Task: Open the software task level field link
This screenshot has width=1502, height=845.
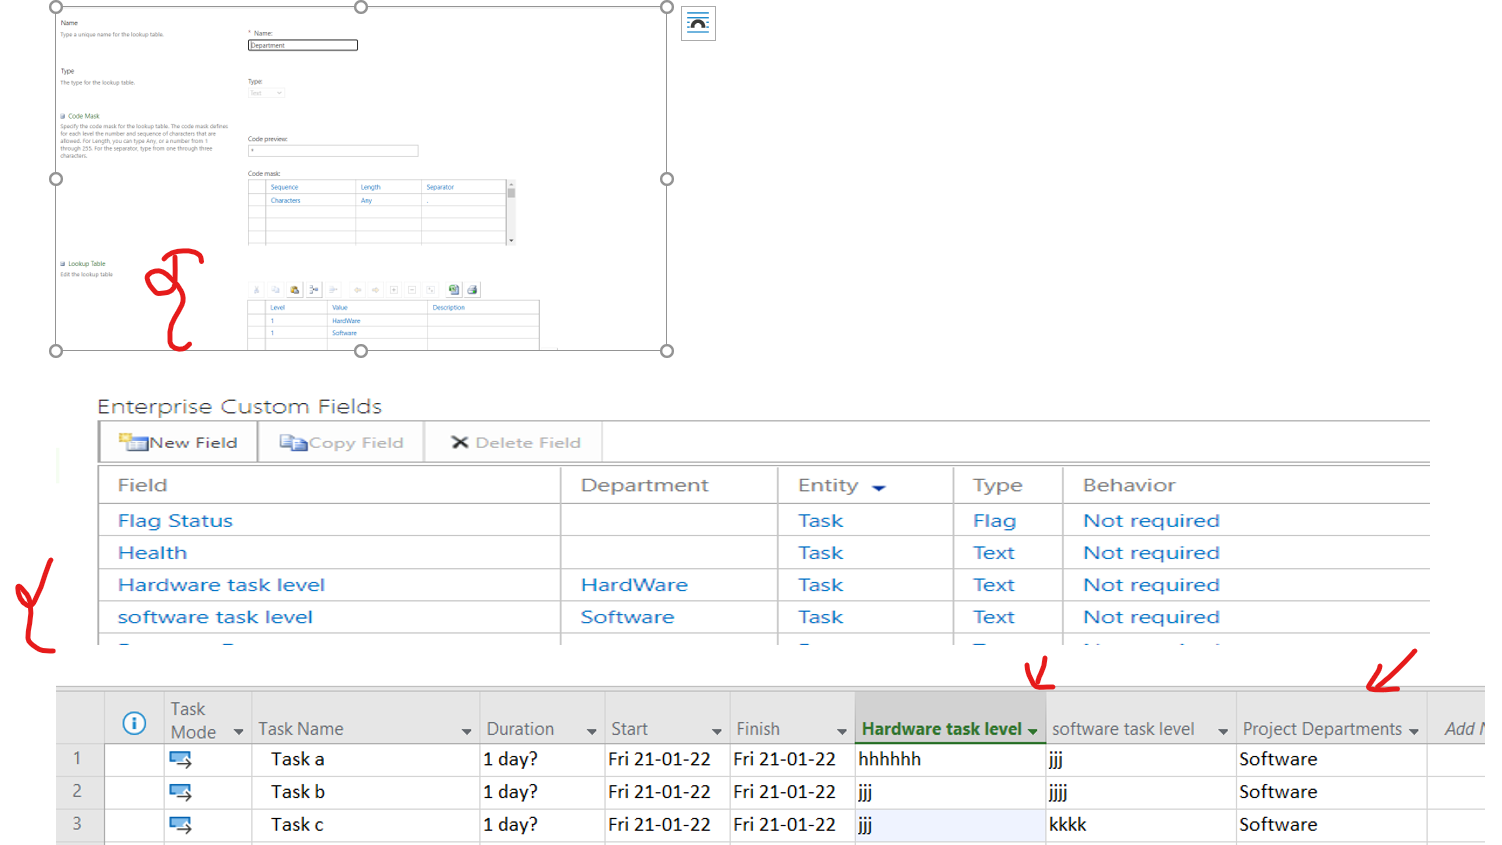Action: click(x=214, y=616)
